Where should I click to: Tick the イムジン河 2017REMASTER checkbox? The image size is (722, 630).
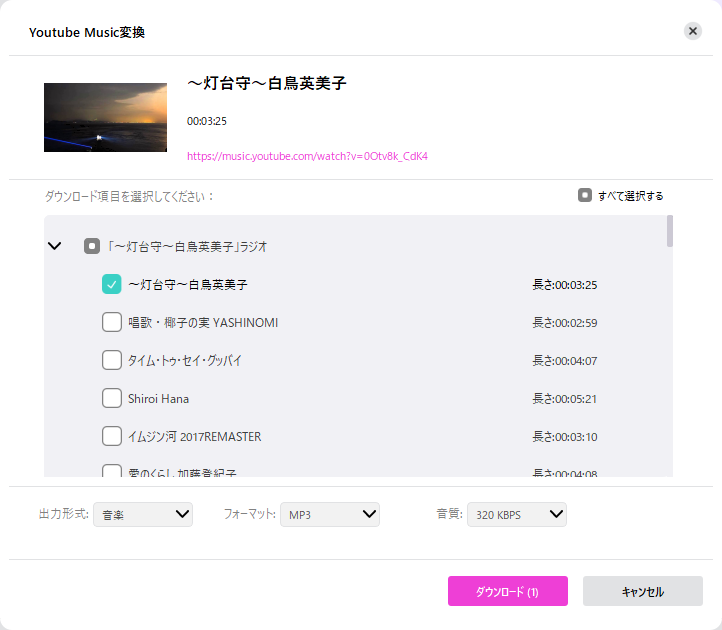tap(112, 437)
